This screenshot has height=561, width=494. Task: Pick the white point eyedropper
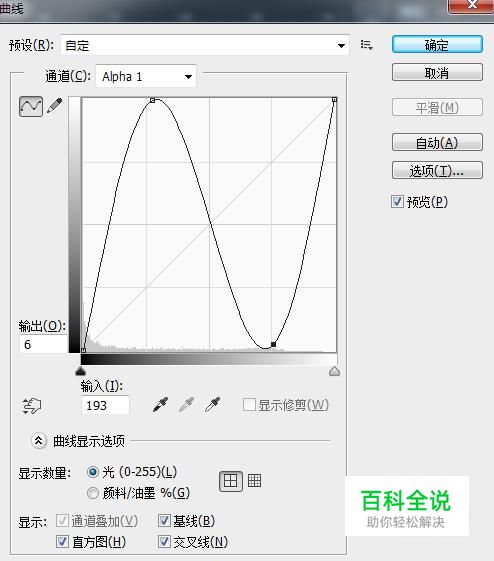click(x=212, y=404)
